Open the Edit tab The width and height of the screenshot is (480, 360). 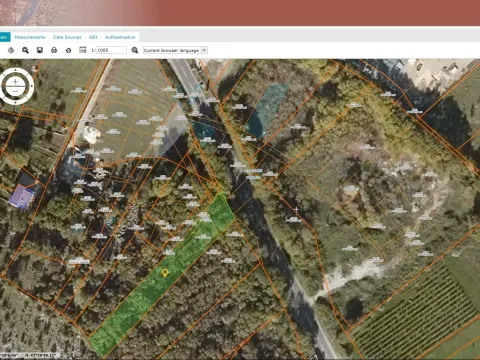tap(93, 37)
